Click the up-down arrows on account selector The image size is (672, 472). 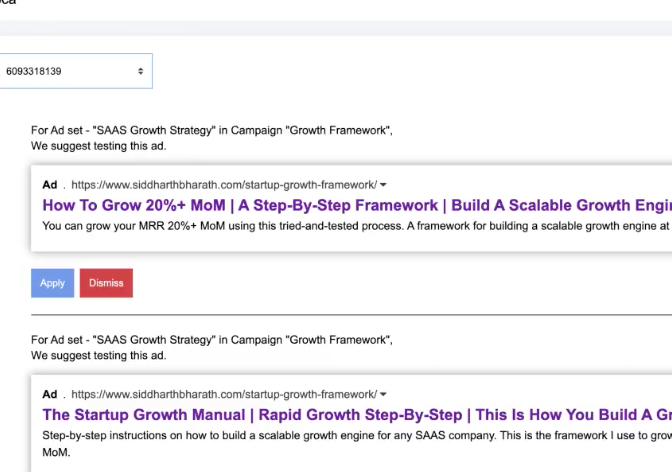pyautogui.click(x=140, y=71)
